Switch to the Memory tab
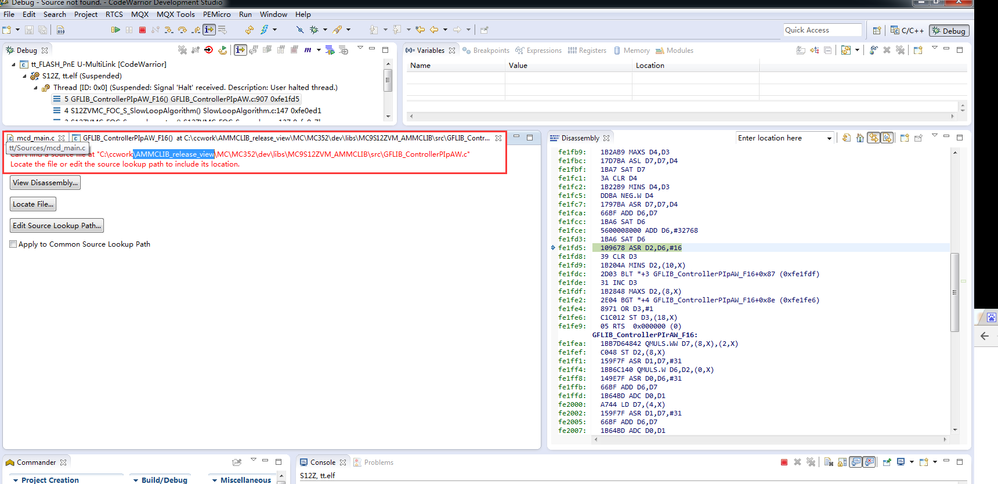Viewport: 998px width, 484px height. [x=631, y=50]
